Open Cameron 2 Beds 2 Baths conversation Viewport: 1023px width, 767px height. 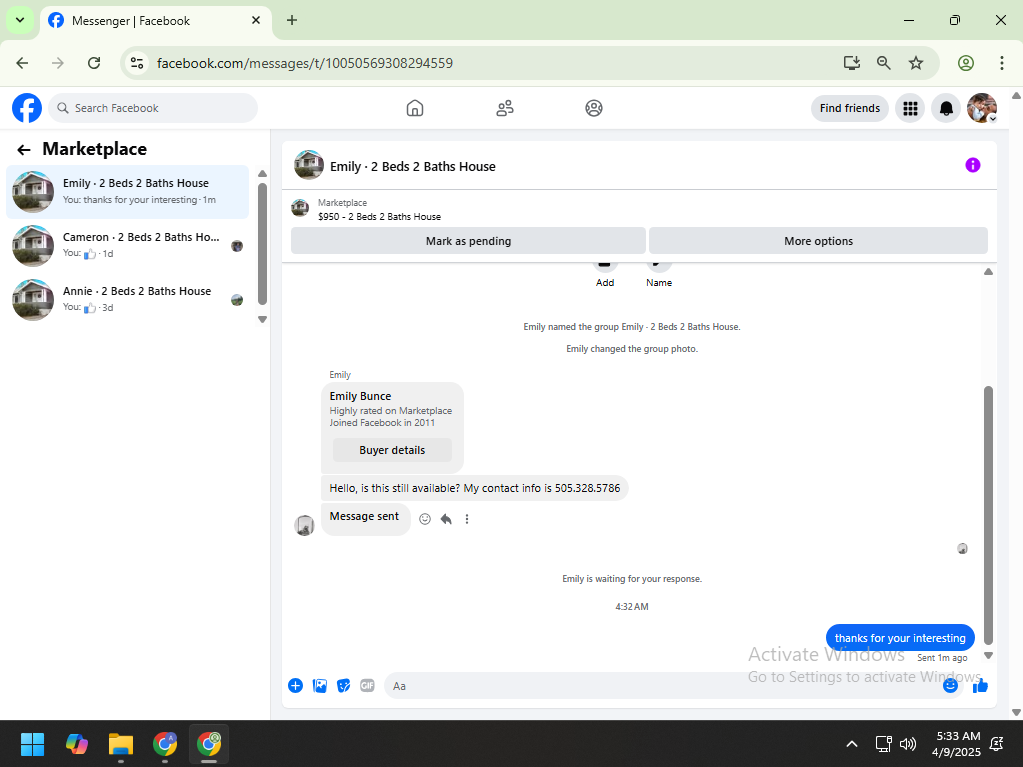tap(127, 246)
